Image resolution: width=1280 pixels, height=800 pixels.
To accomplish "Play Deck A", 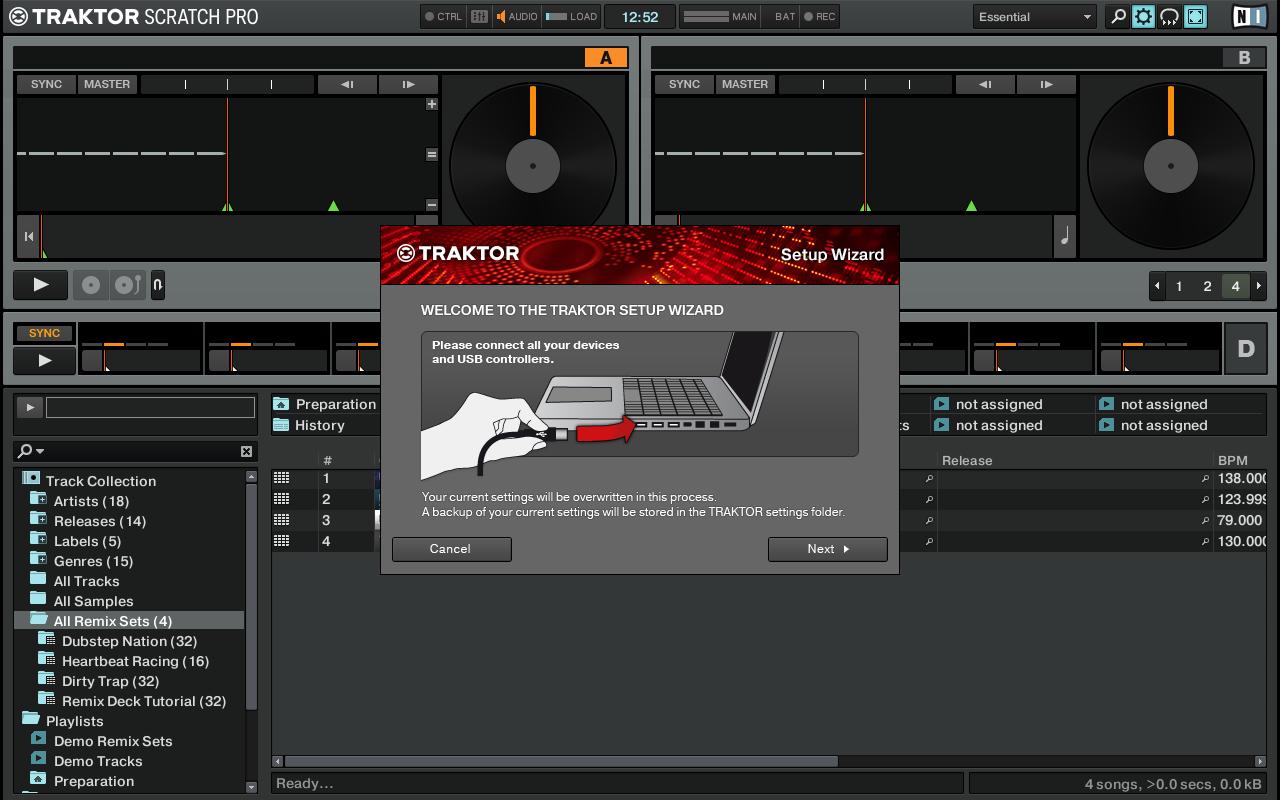I will click(41, 285).
